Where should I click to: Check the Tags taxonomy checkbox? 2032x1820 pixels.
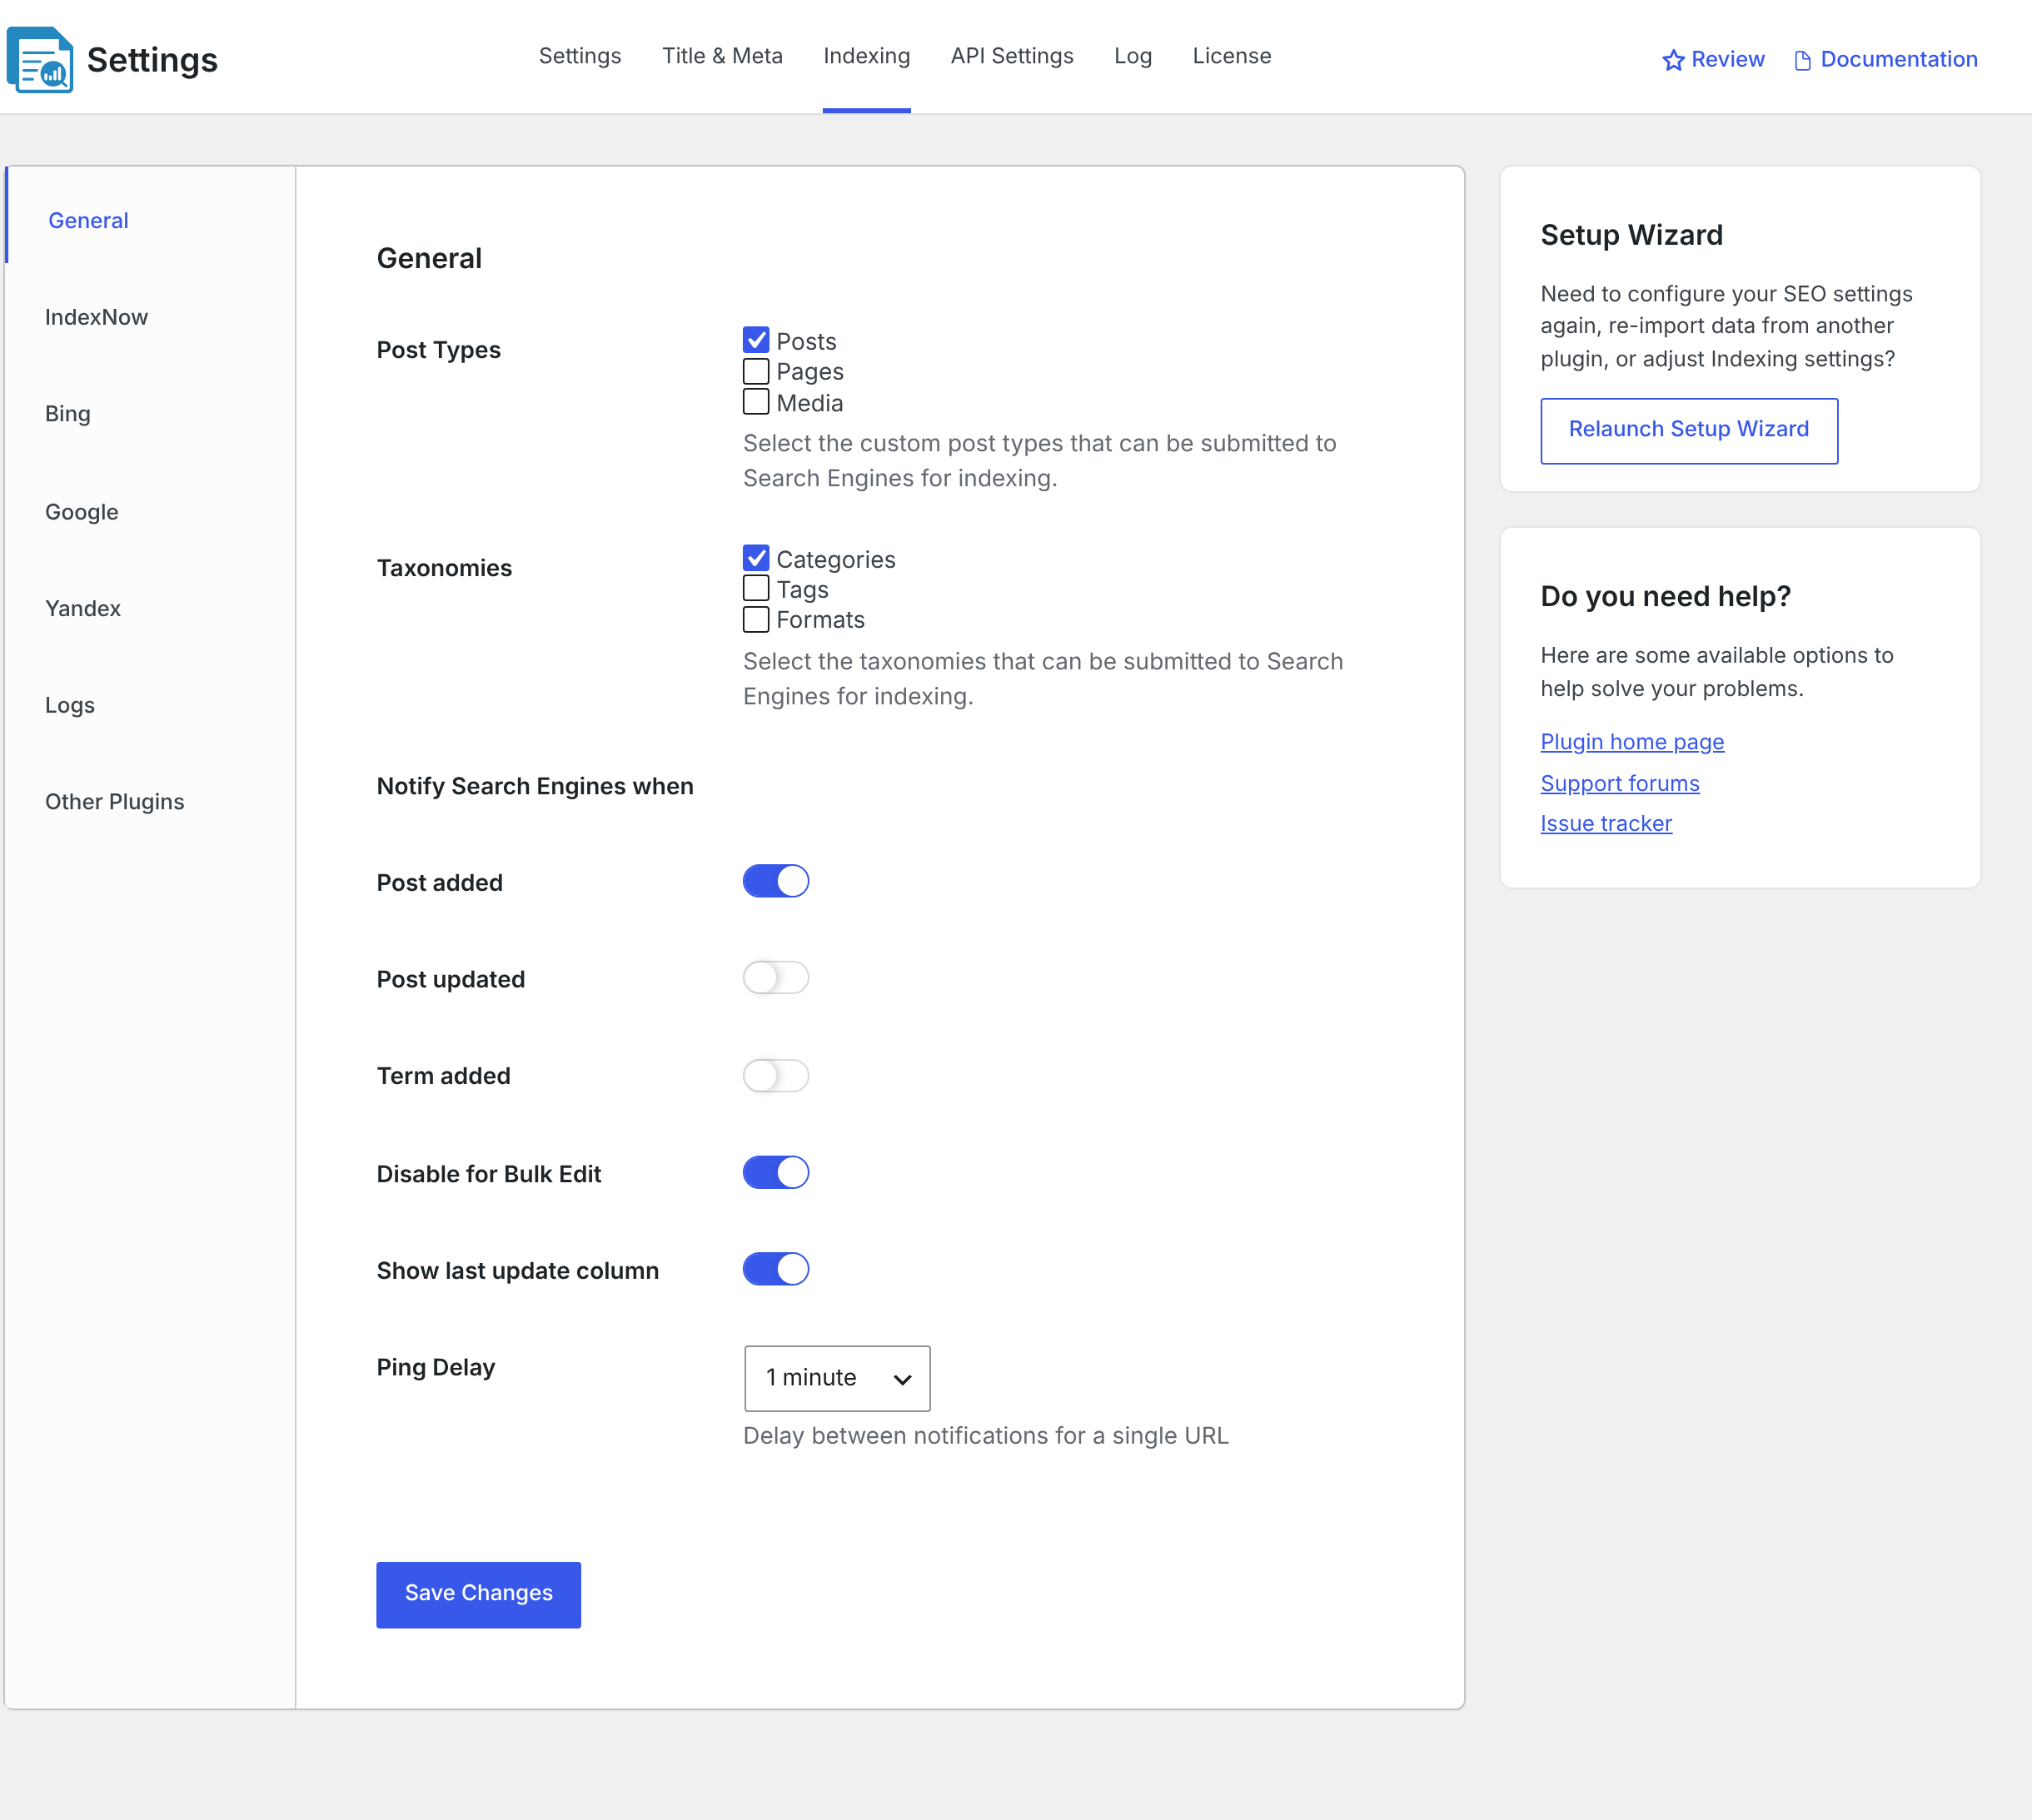756,588
